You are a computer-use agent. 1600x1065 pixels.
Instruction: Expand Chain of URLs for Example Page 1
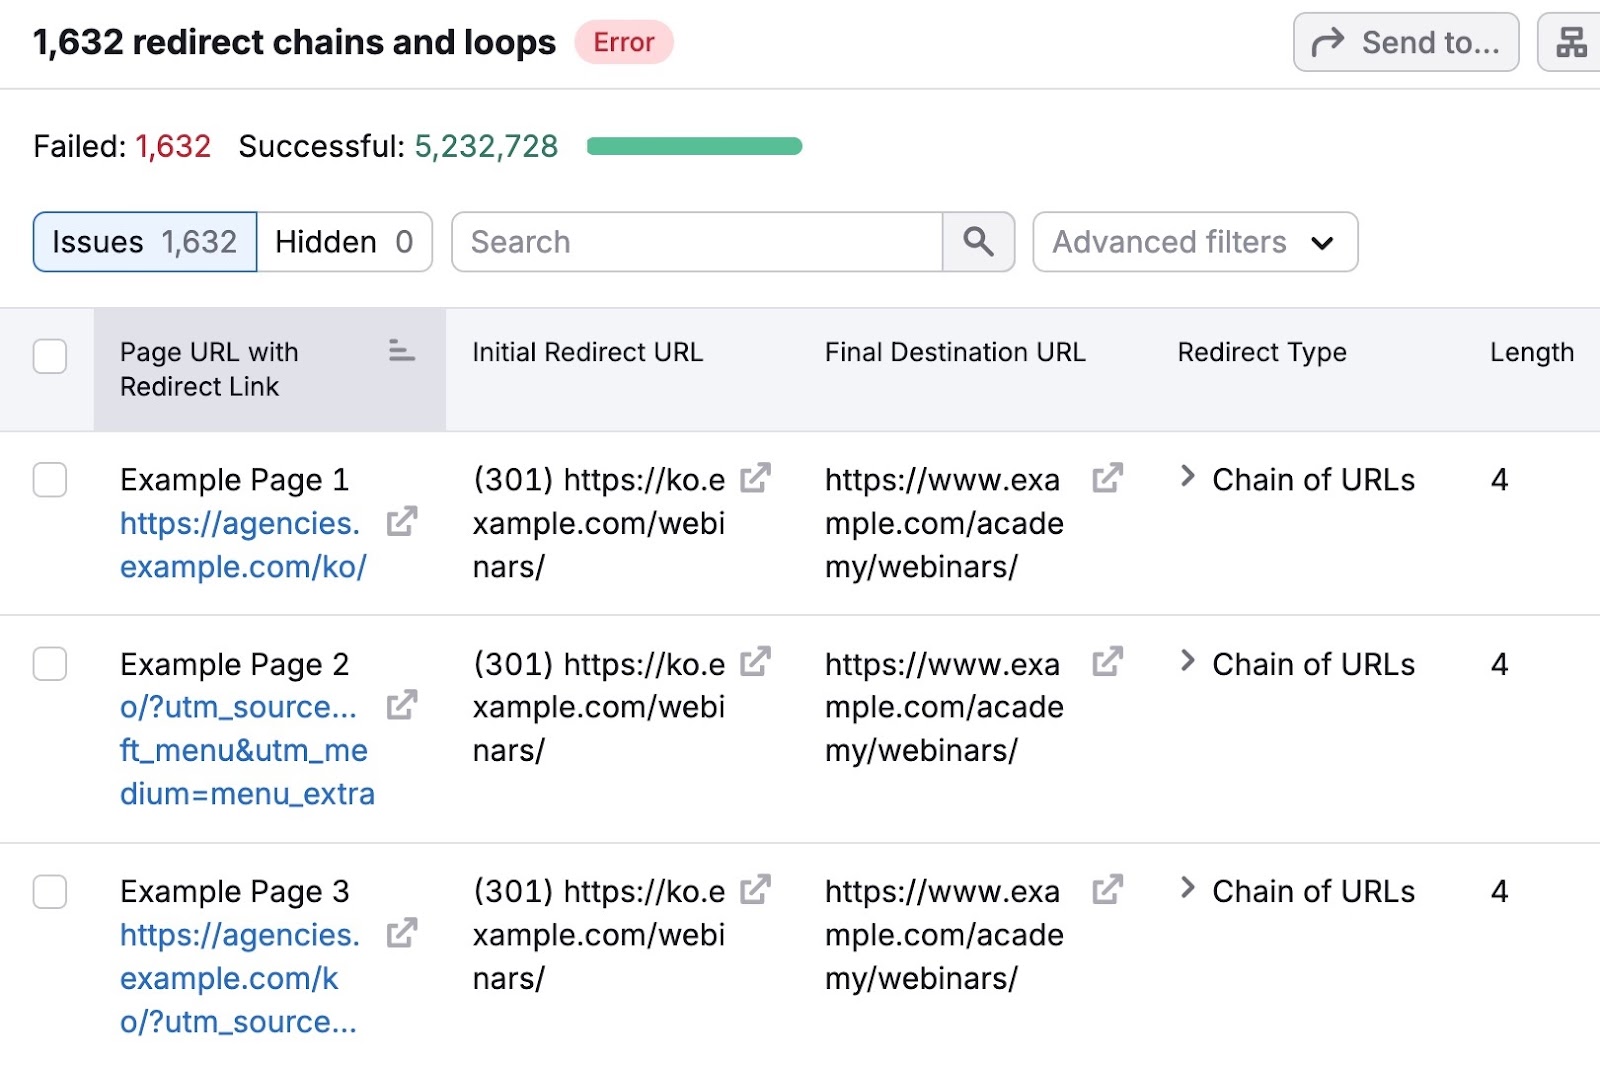(1188, 479)
